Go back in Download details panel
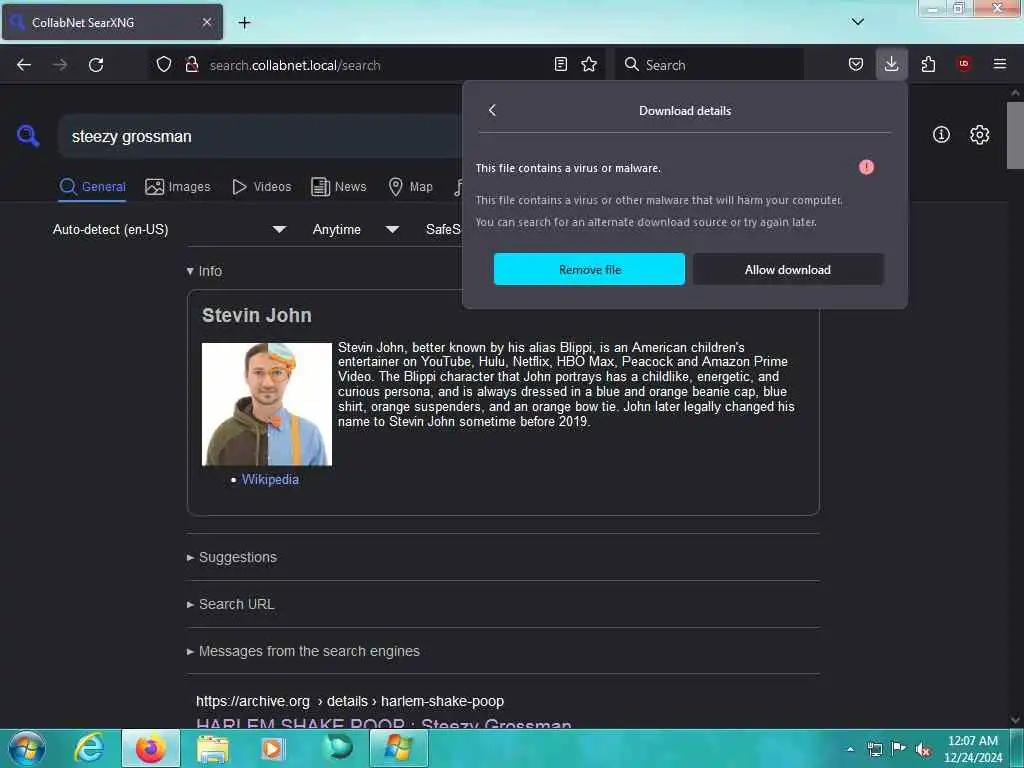1024x768 pixels. [492, 110]
